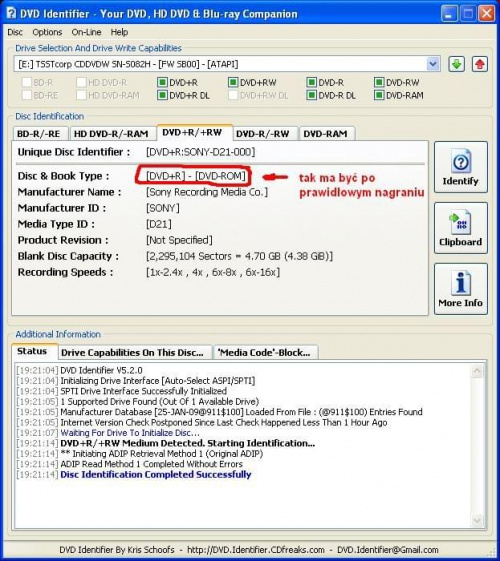The width and height of the screenshot is (500, 561).
Task: Close the DVD Identifier window
Action: pyautogui.click(x=486, y=14)
